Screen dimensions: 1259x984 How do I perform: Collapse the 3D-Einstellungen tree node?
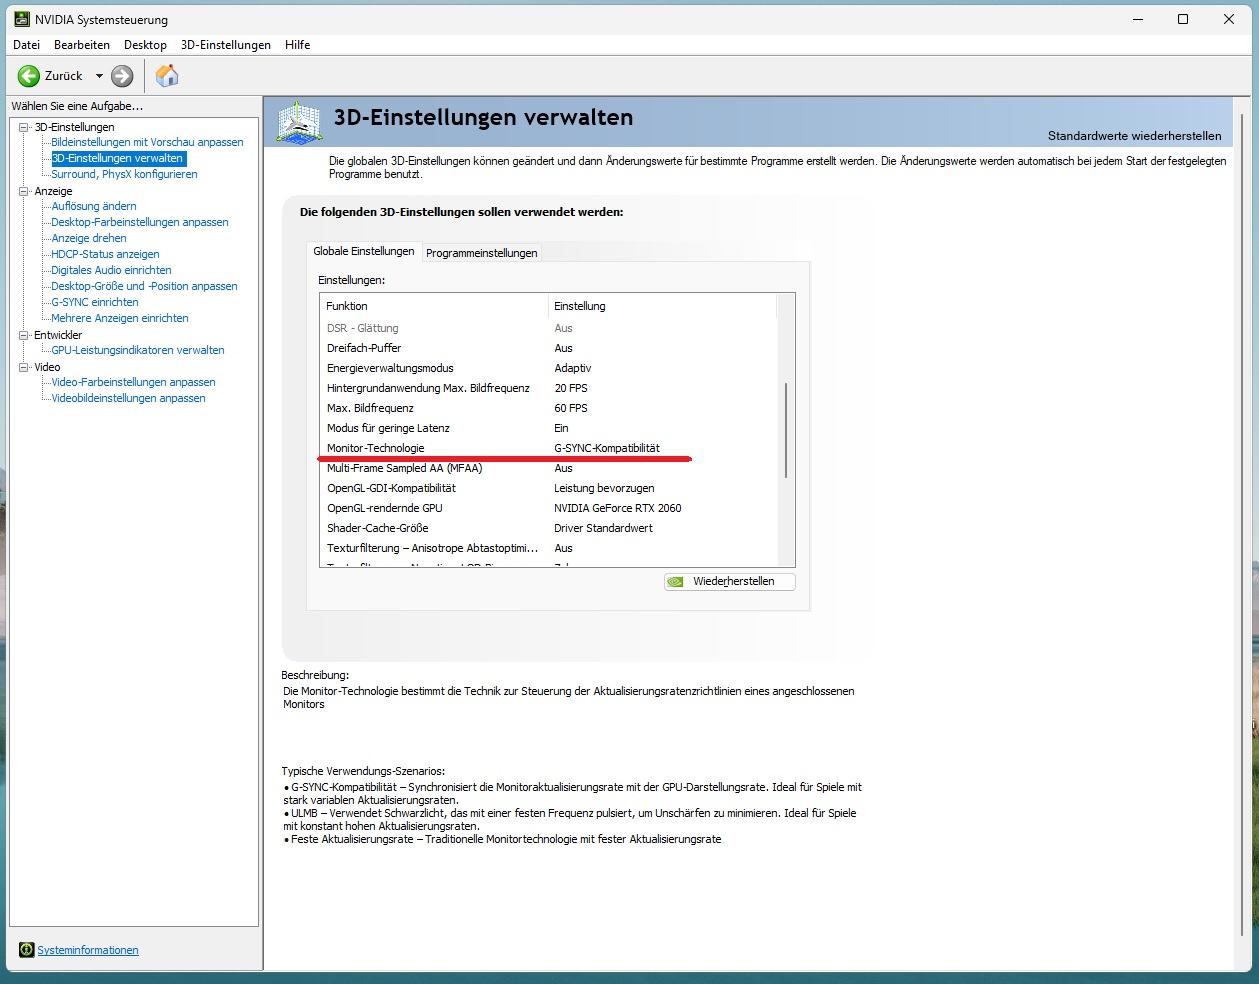coord(24,127)
